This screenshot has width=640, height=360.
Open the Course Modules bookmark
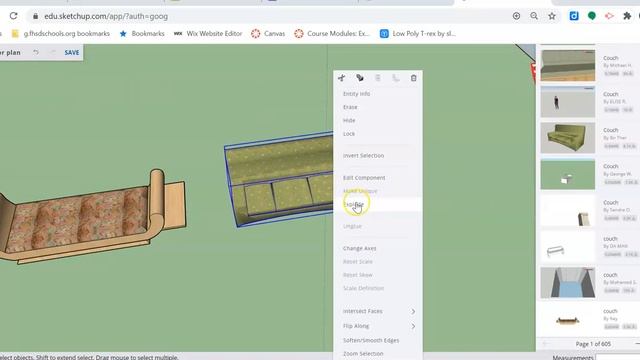click(332, 33)
